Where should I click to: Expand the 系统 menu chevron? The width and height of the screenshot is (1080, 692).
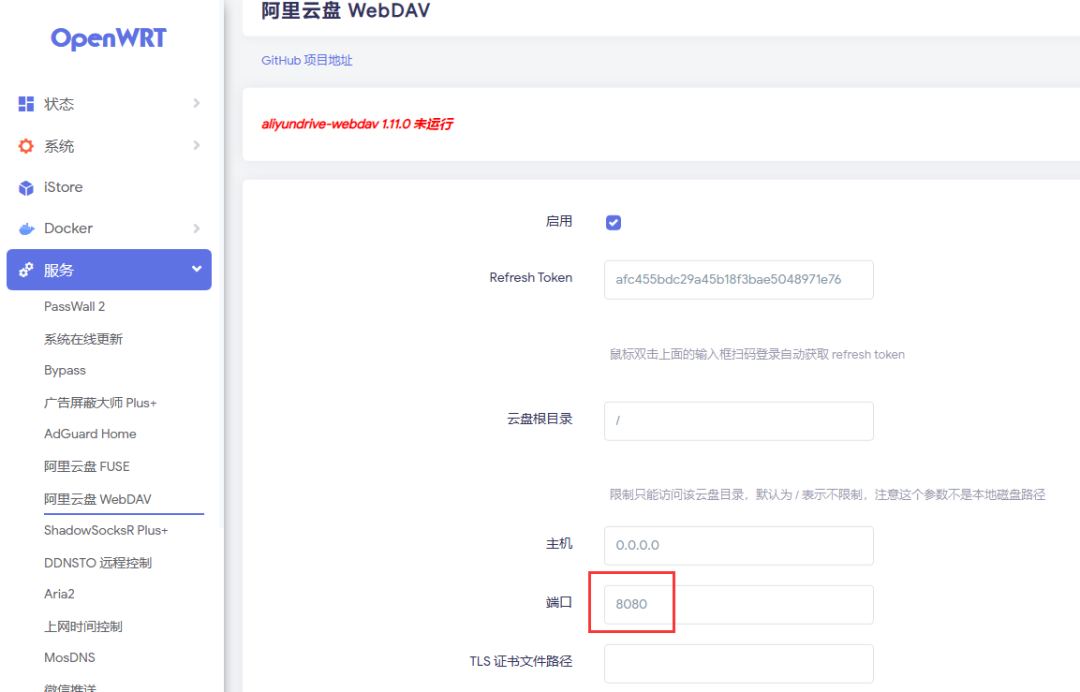tap(196, 145)
